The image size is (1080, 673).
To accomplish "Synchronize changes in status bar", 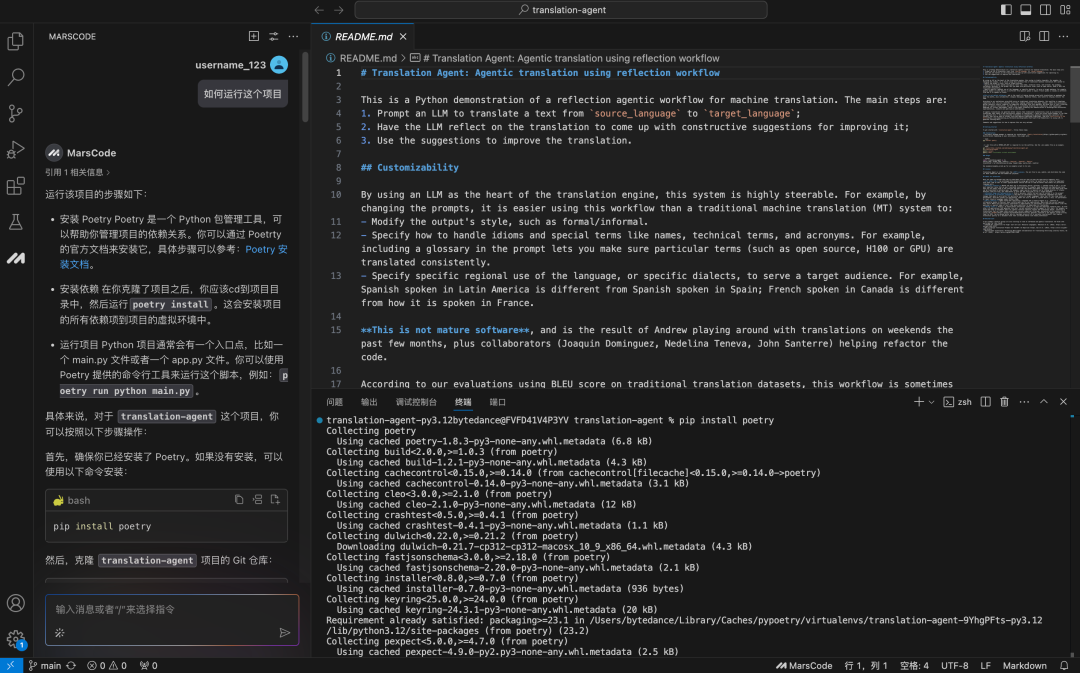I will (x=71, y=665).
